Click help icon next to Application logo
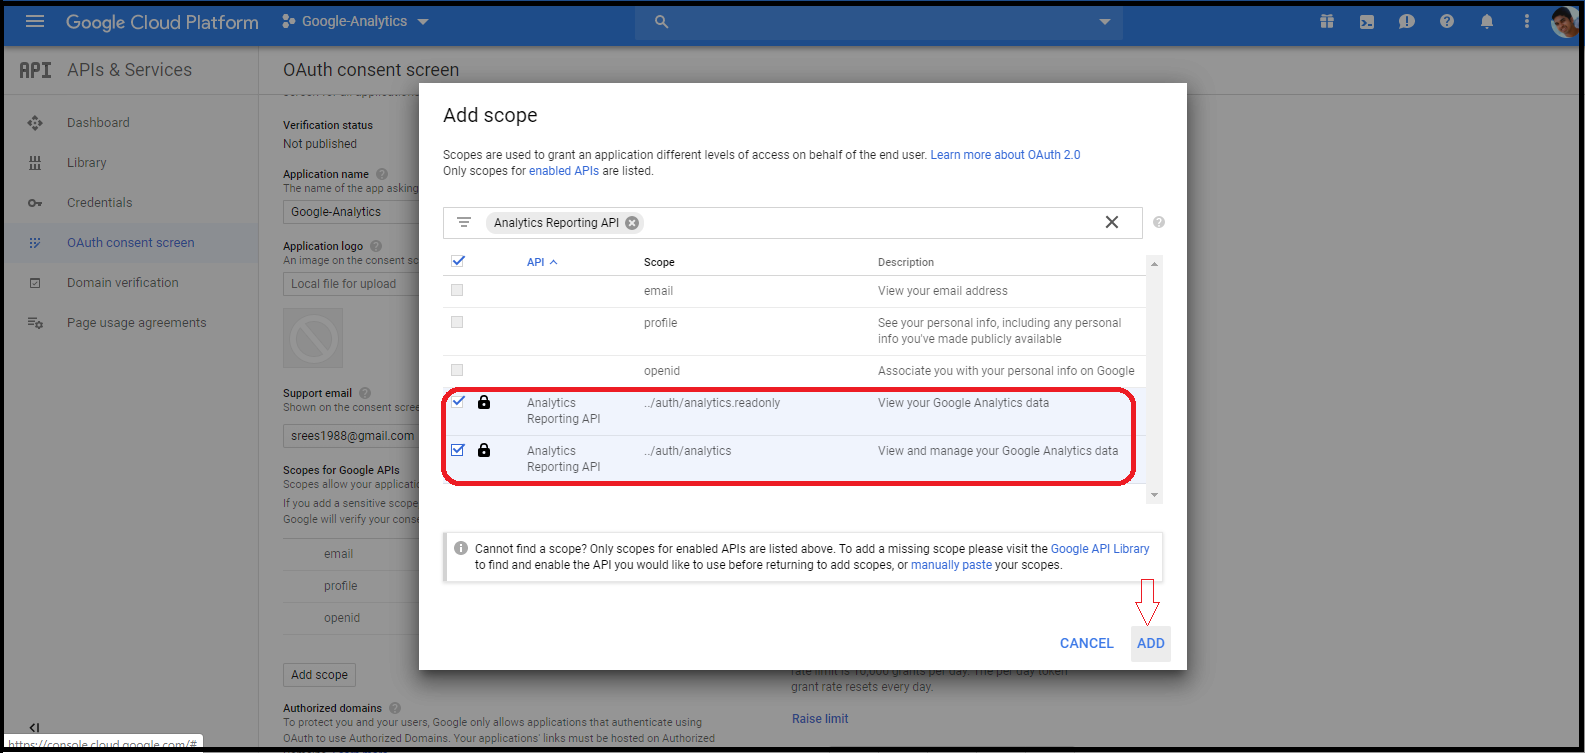Image resolution: width=1585 pixels, height=753 pixels. [376, 246]
